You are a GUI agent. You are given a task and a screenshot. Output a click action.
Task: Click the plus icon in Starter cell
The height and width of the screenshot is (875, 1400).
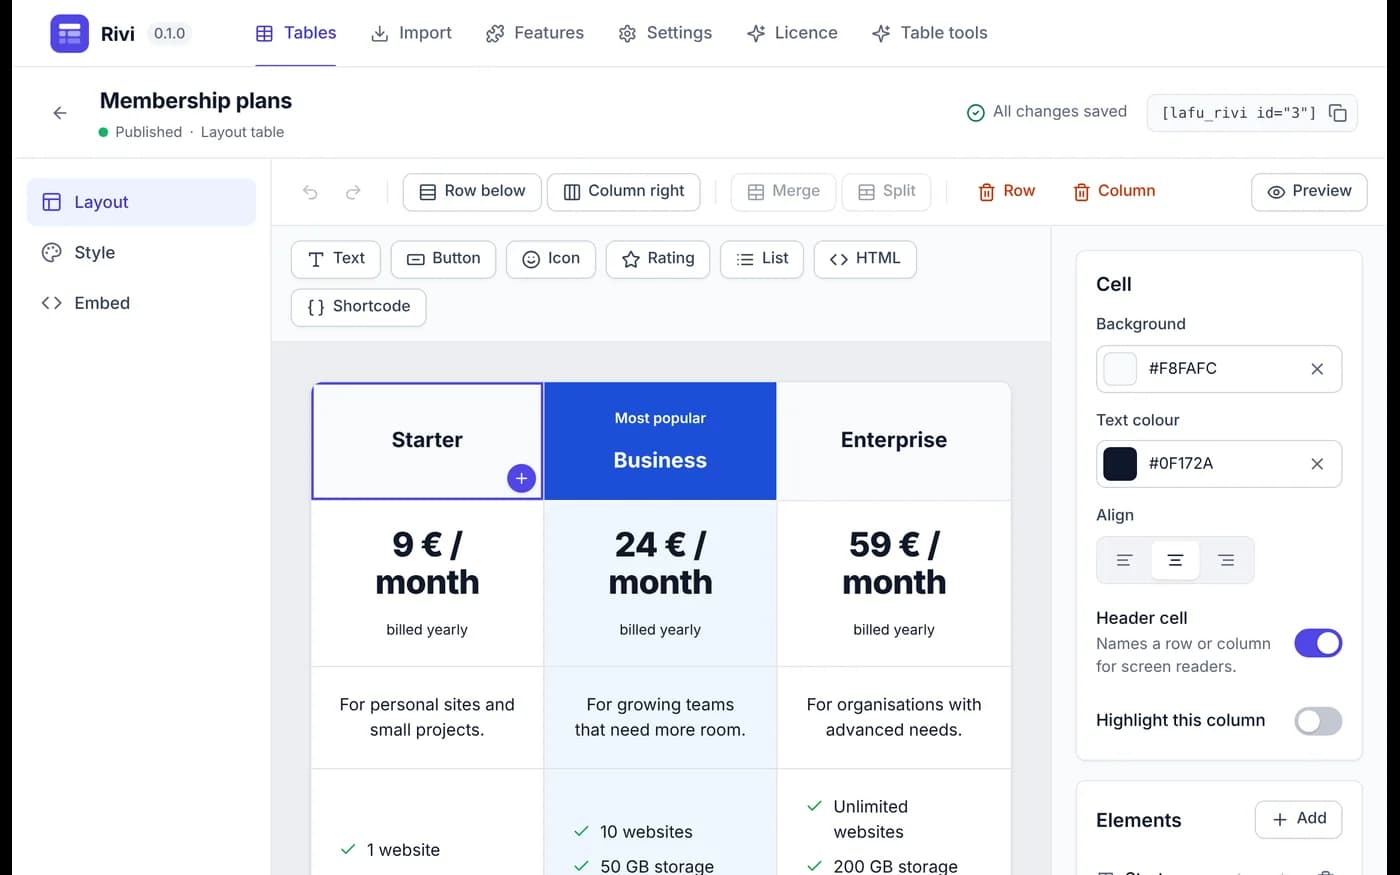(x=521, y=479)
